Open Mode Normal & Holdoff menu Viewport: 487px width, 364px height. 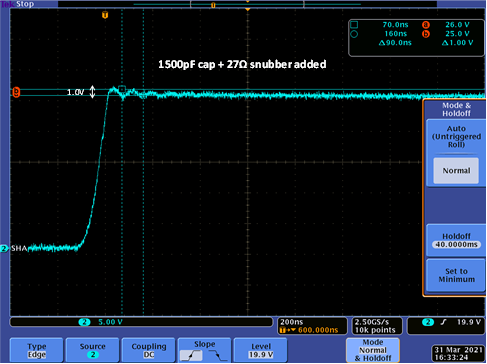(x=373, y=350)
